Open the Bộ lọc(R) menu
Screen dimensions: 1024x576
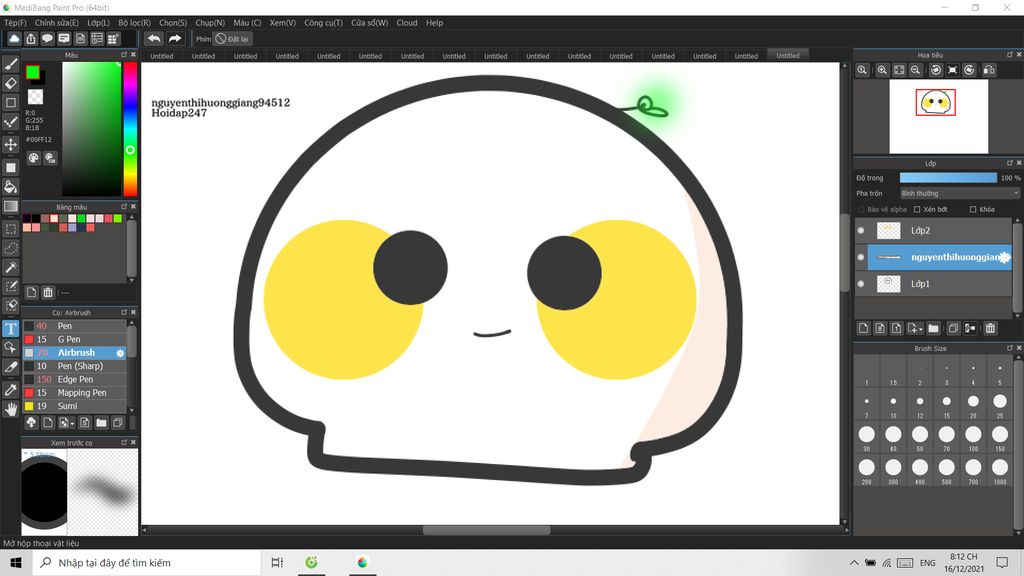[x=135, y=22]
